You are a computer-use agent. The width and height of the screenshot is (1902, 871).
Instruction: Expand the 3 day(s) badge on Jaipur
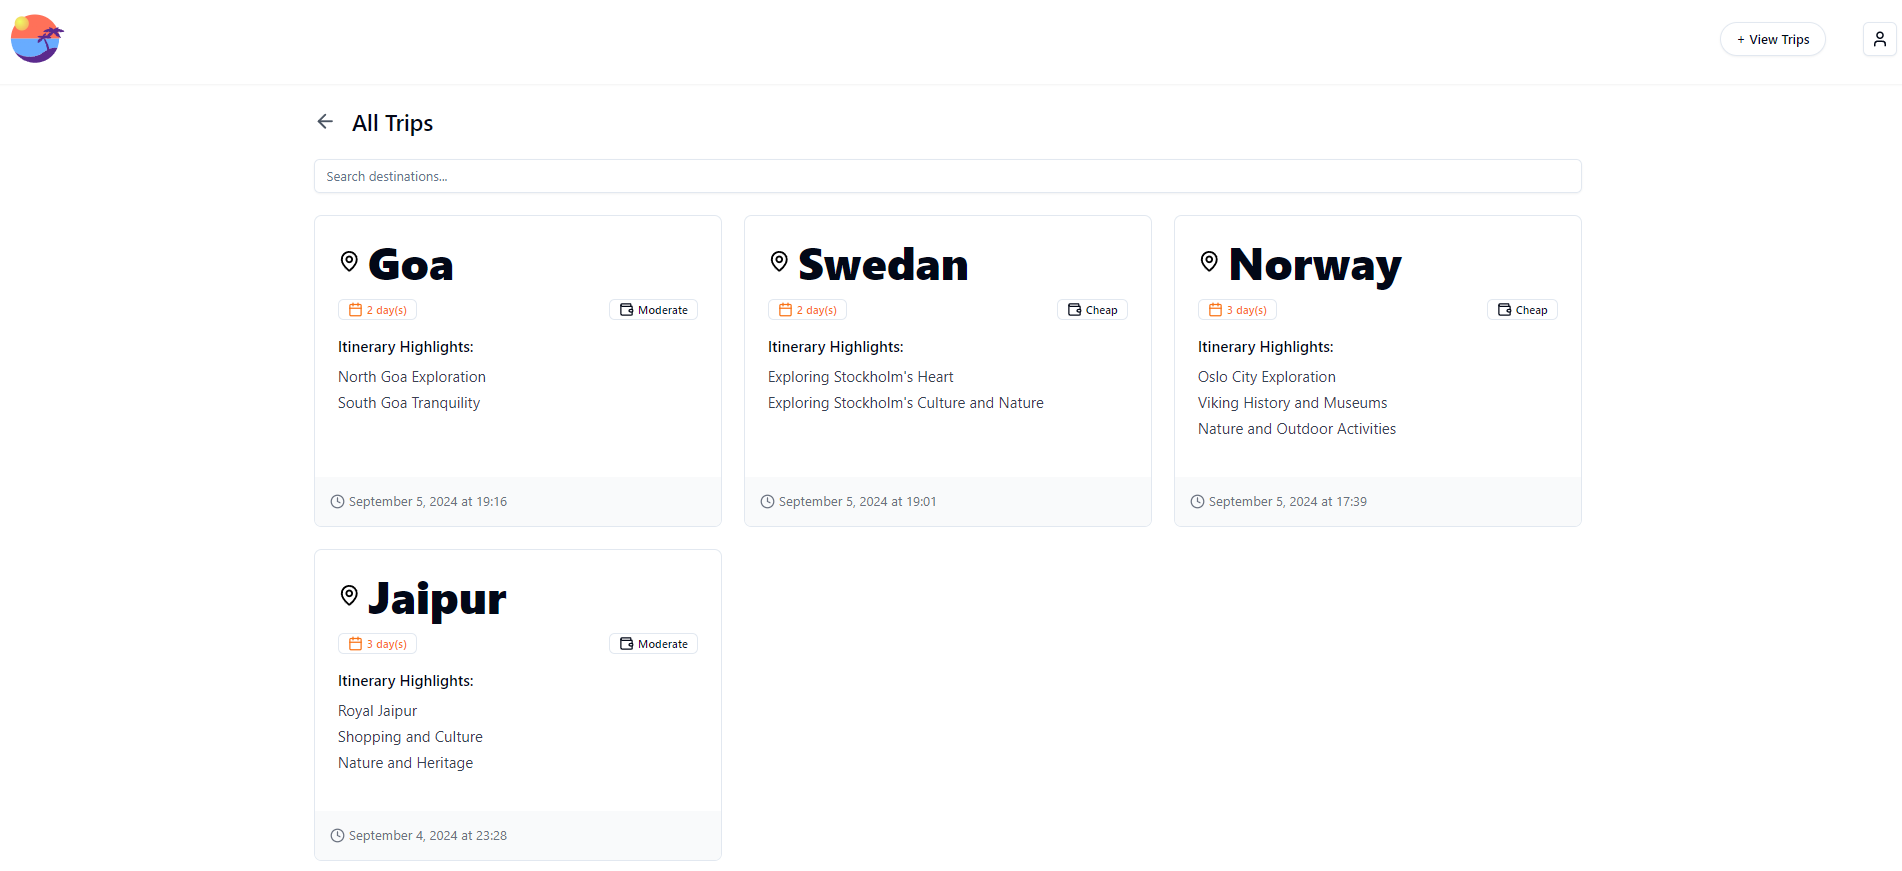coord(377,643)
